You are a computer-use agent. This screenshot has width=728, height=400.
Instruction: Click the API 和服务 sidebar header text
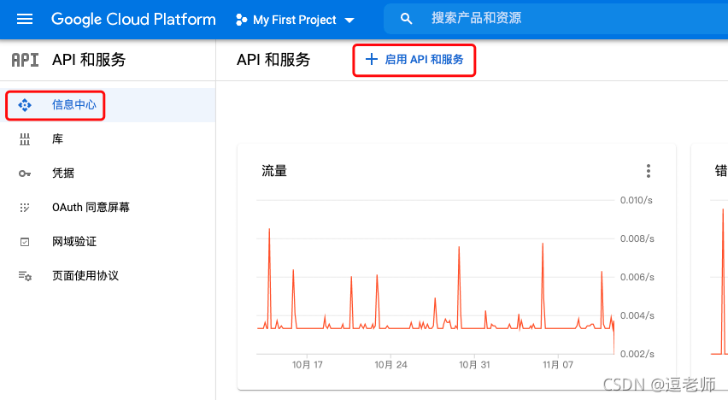pyautogui.click(x=89, y=60)
